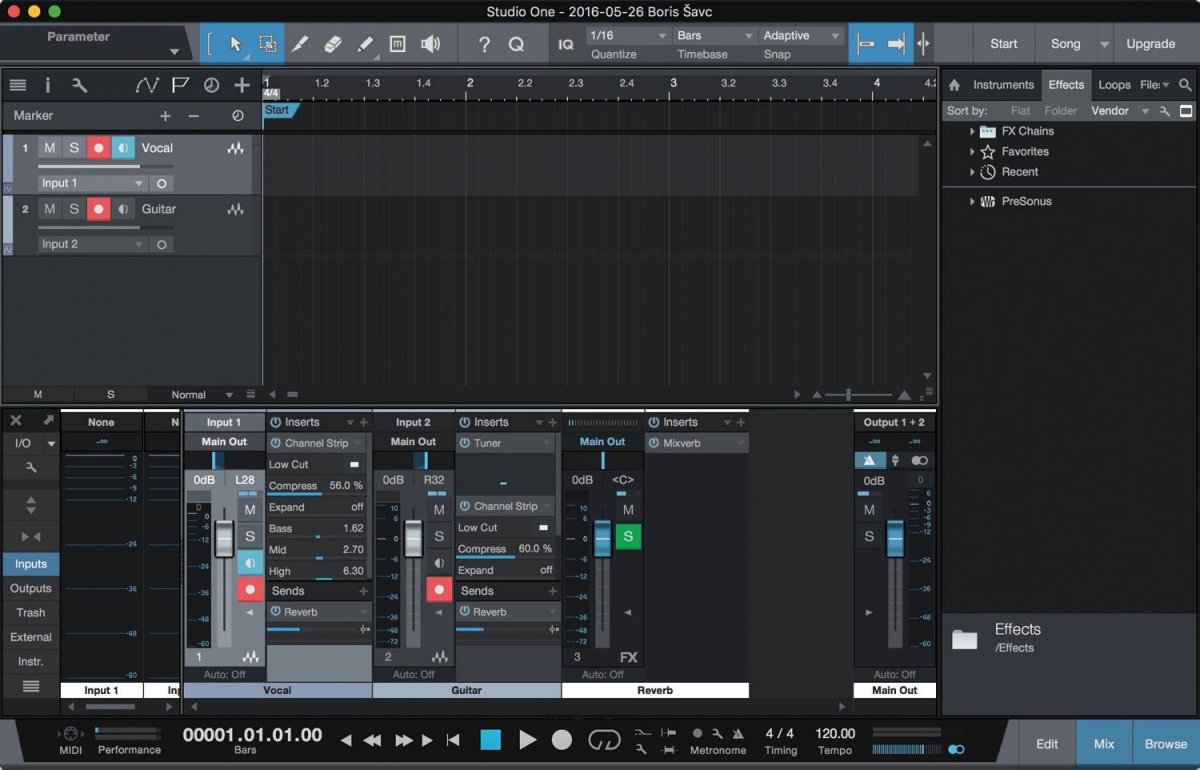Show the Inputs section in the mixer
Image resolution: width=1200 pixels, height=770 pixels.
coord(31,564)
